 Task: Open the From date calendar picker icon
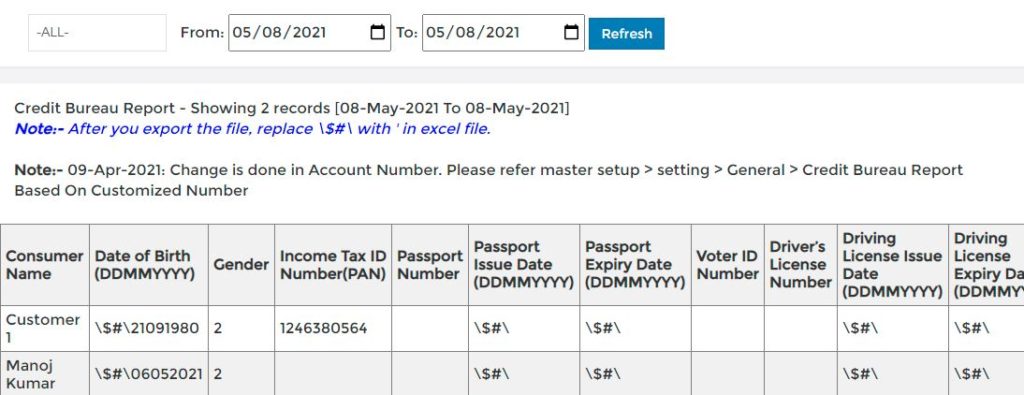(377, 32)
